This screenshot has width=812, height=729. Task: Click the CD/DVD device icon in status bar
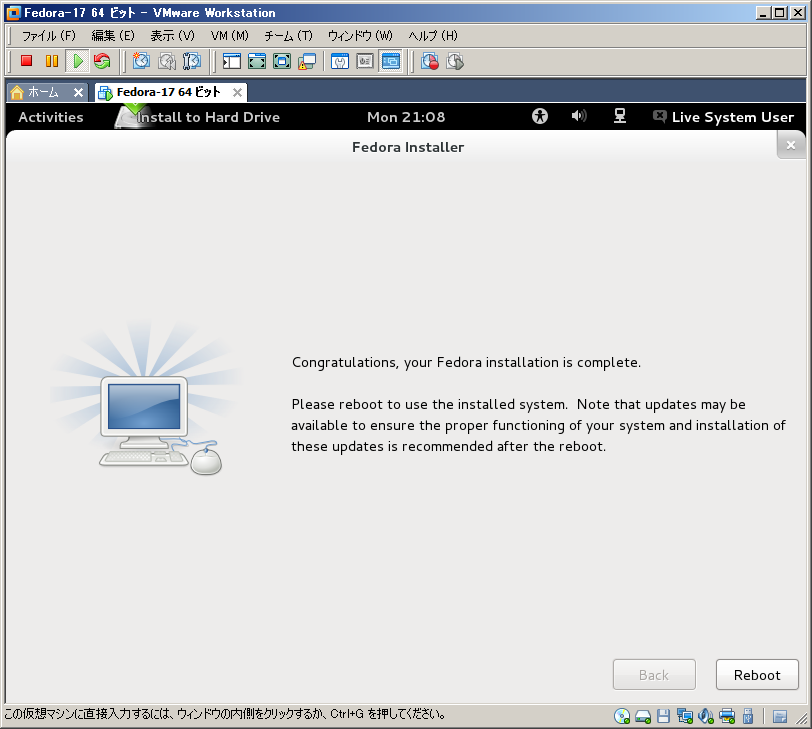click(622, 716)
